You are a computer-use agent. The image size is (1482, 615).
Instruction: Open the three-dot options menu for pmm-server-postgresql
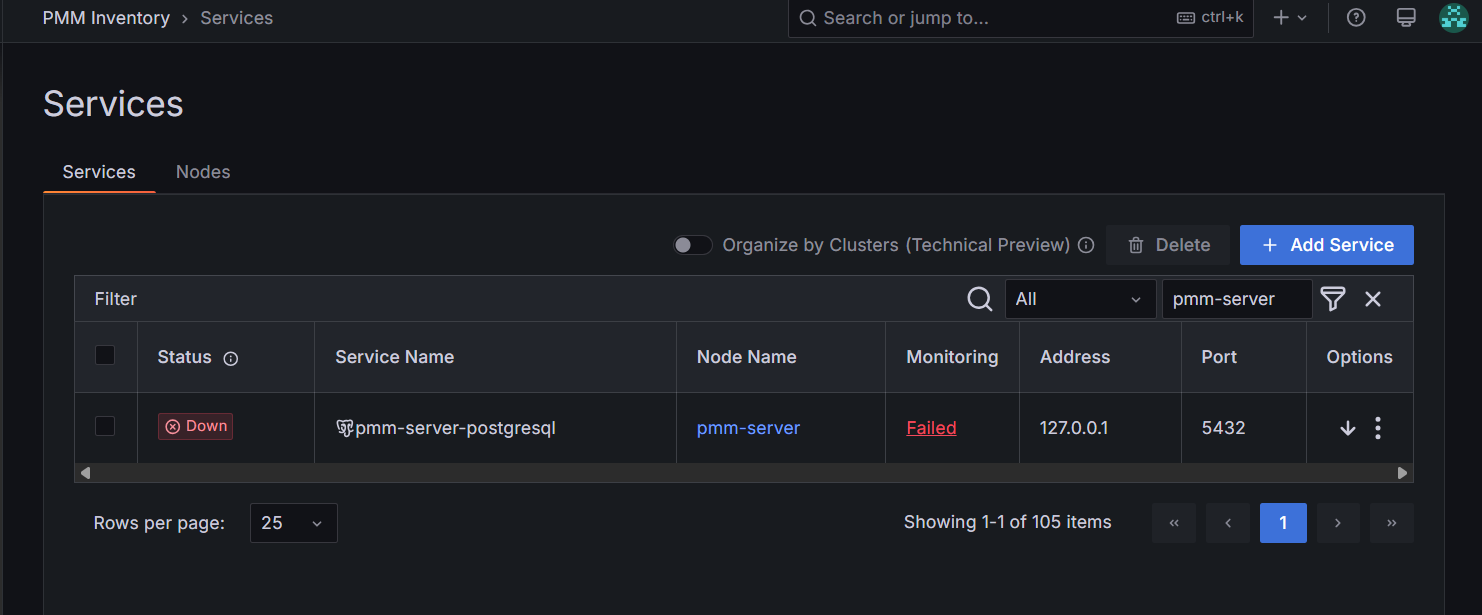(1378, 428)
